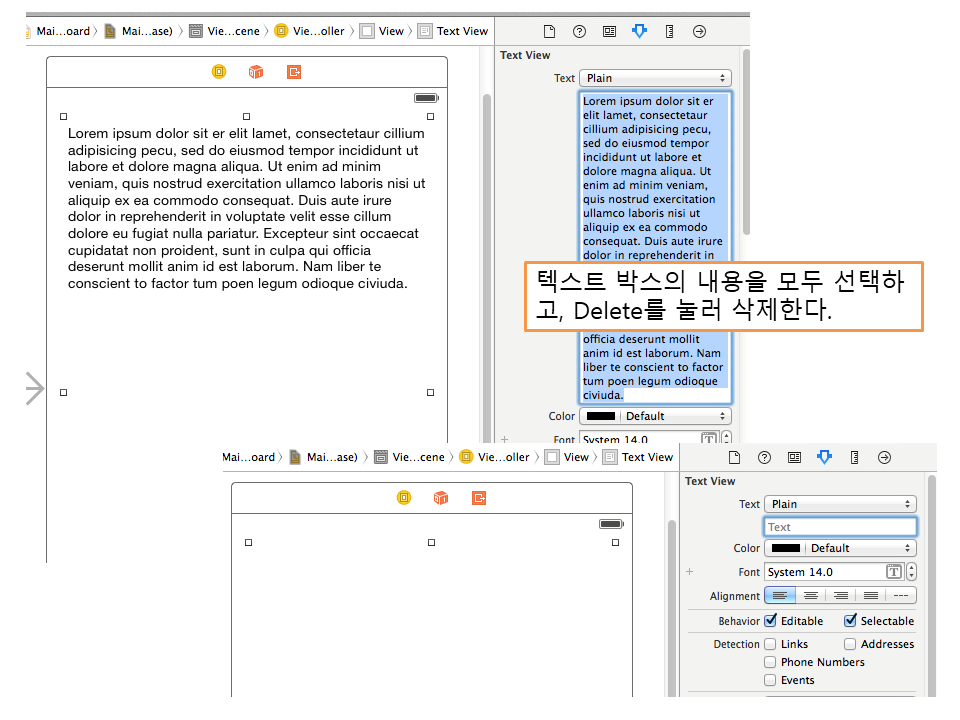Click yellow View Controller icon in upper scene dock

coord(219,72)
